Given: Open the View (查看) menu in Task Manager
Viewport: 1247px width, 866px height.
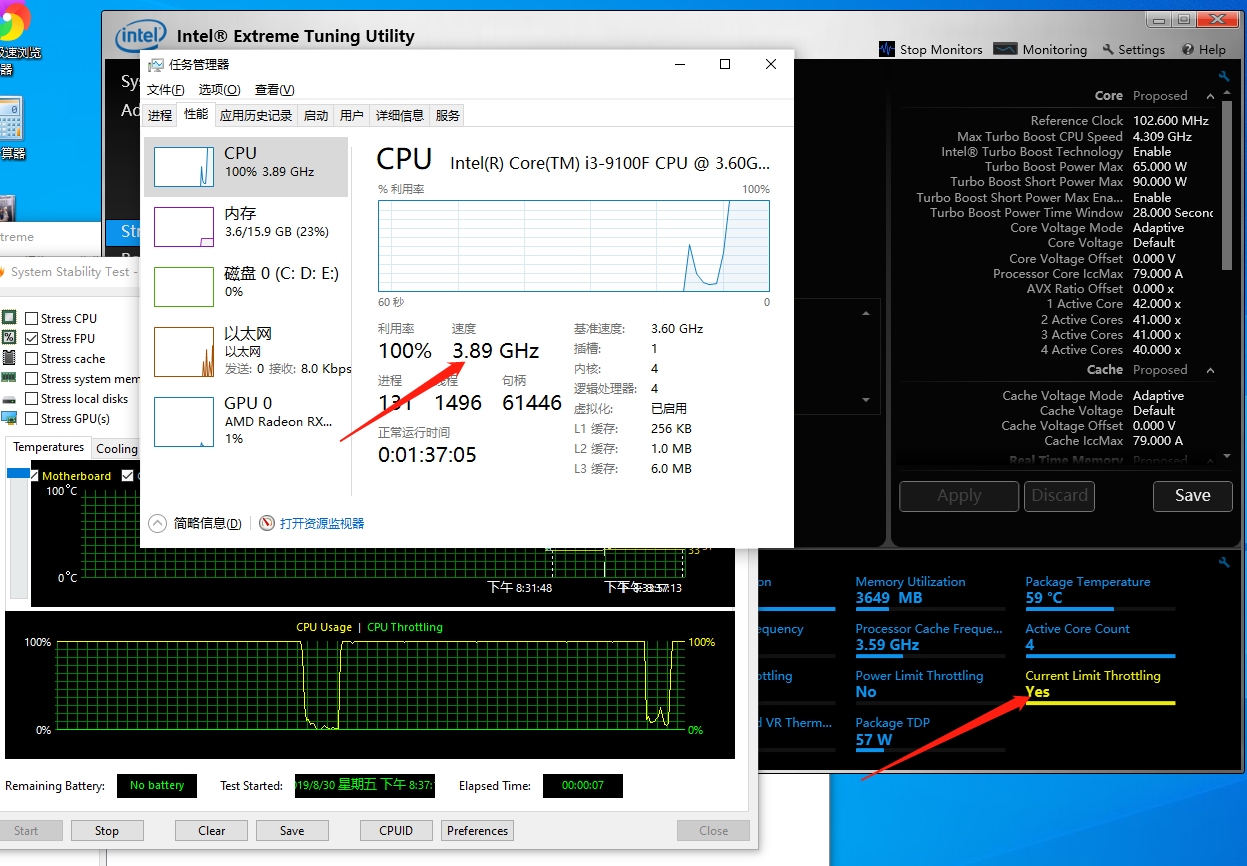Looking at the screenshot, I should coord(274,90).
